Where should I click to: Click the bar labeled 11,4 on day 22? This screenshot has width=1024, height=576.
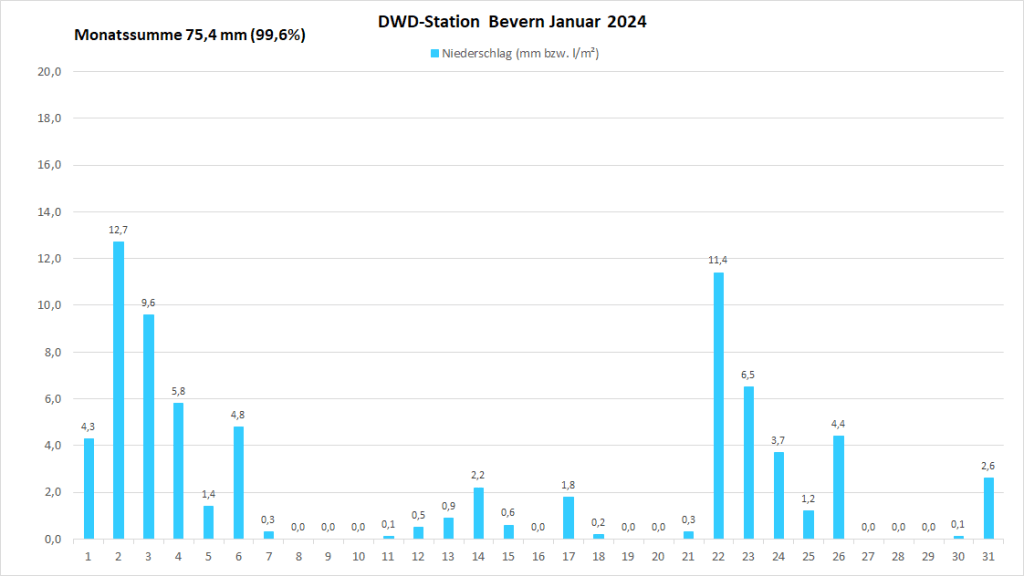click(718, 405)
